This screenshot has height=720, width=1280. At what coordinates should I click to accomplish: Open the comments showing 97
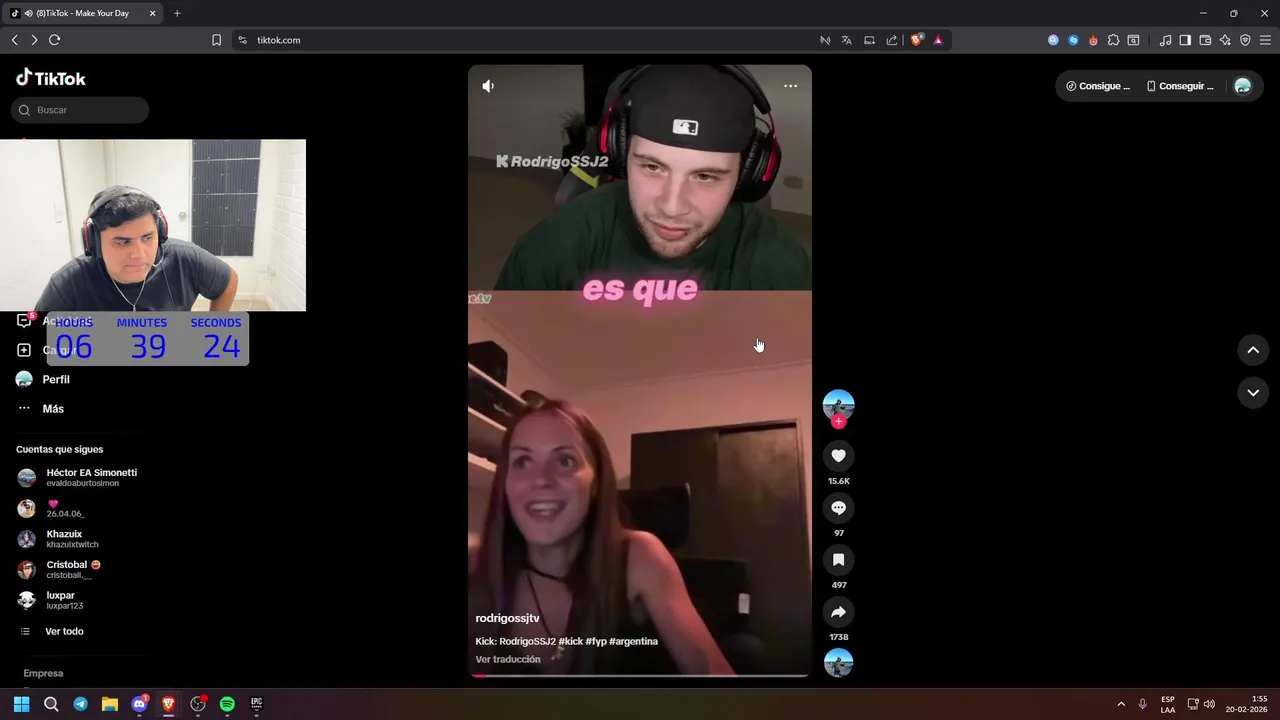click(838, 508)
